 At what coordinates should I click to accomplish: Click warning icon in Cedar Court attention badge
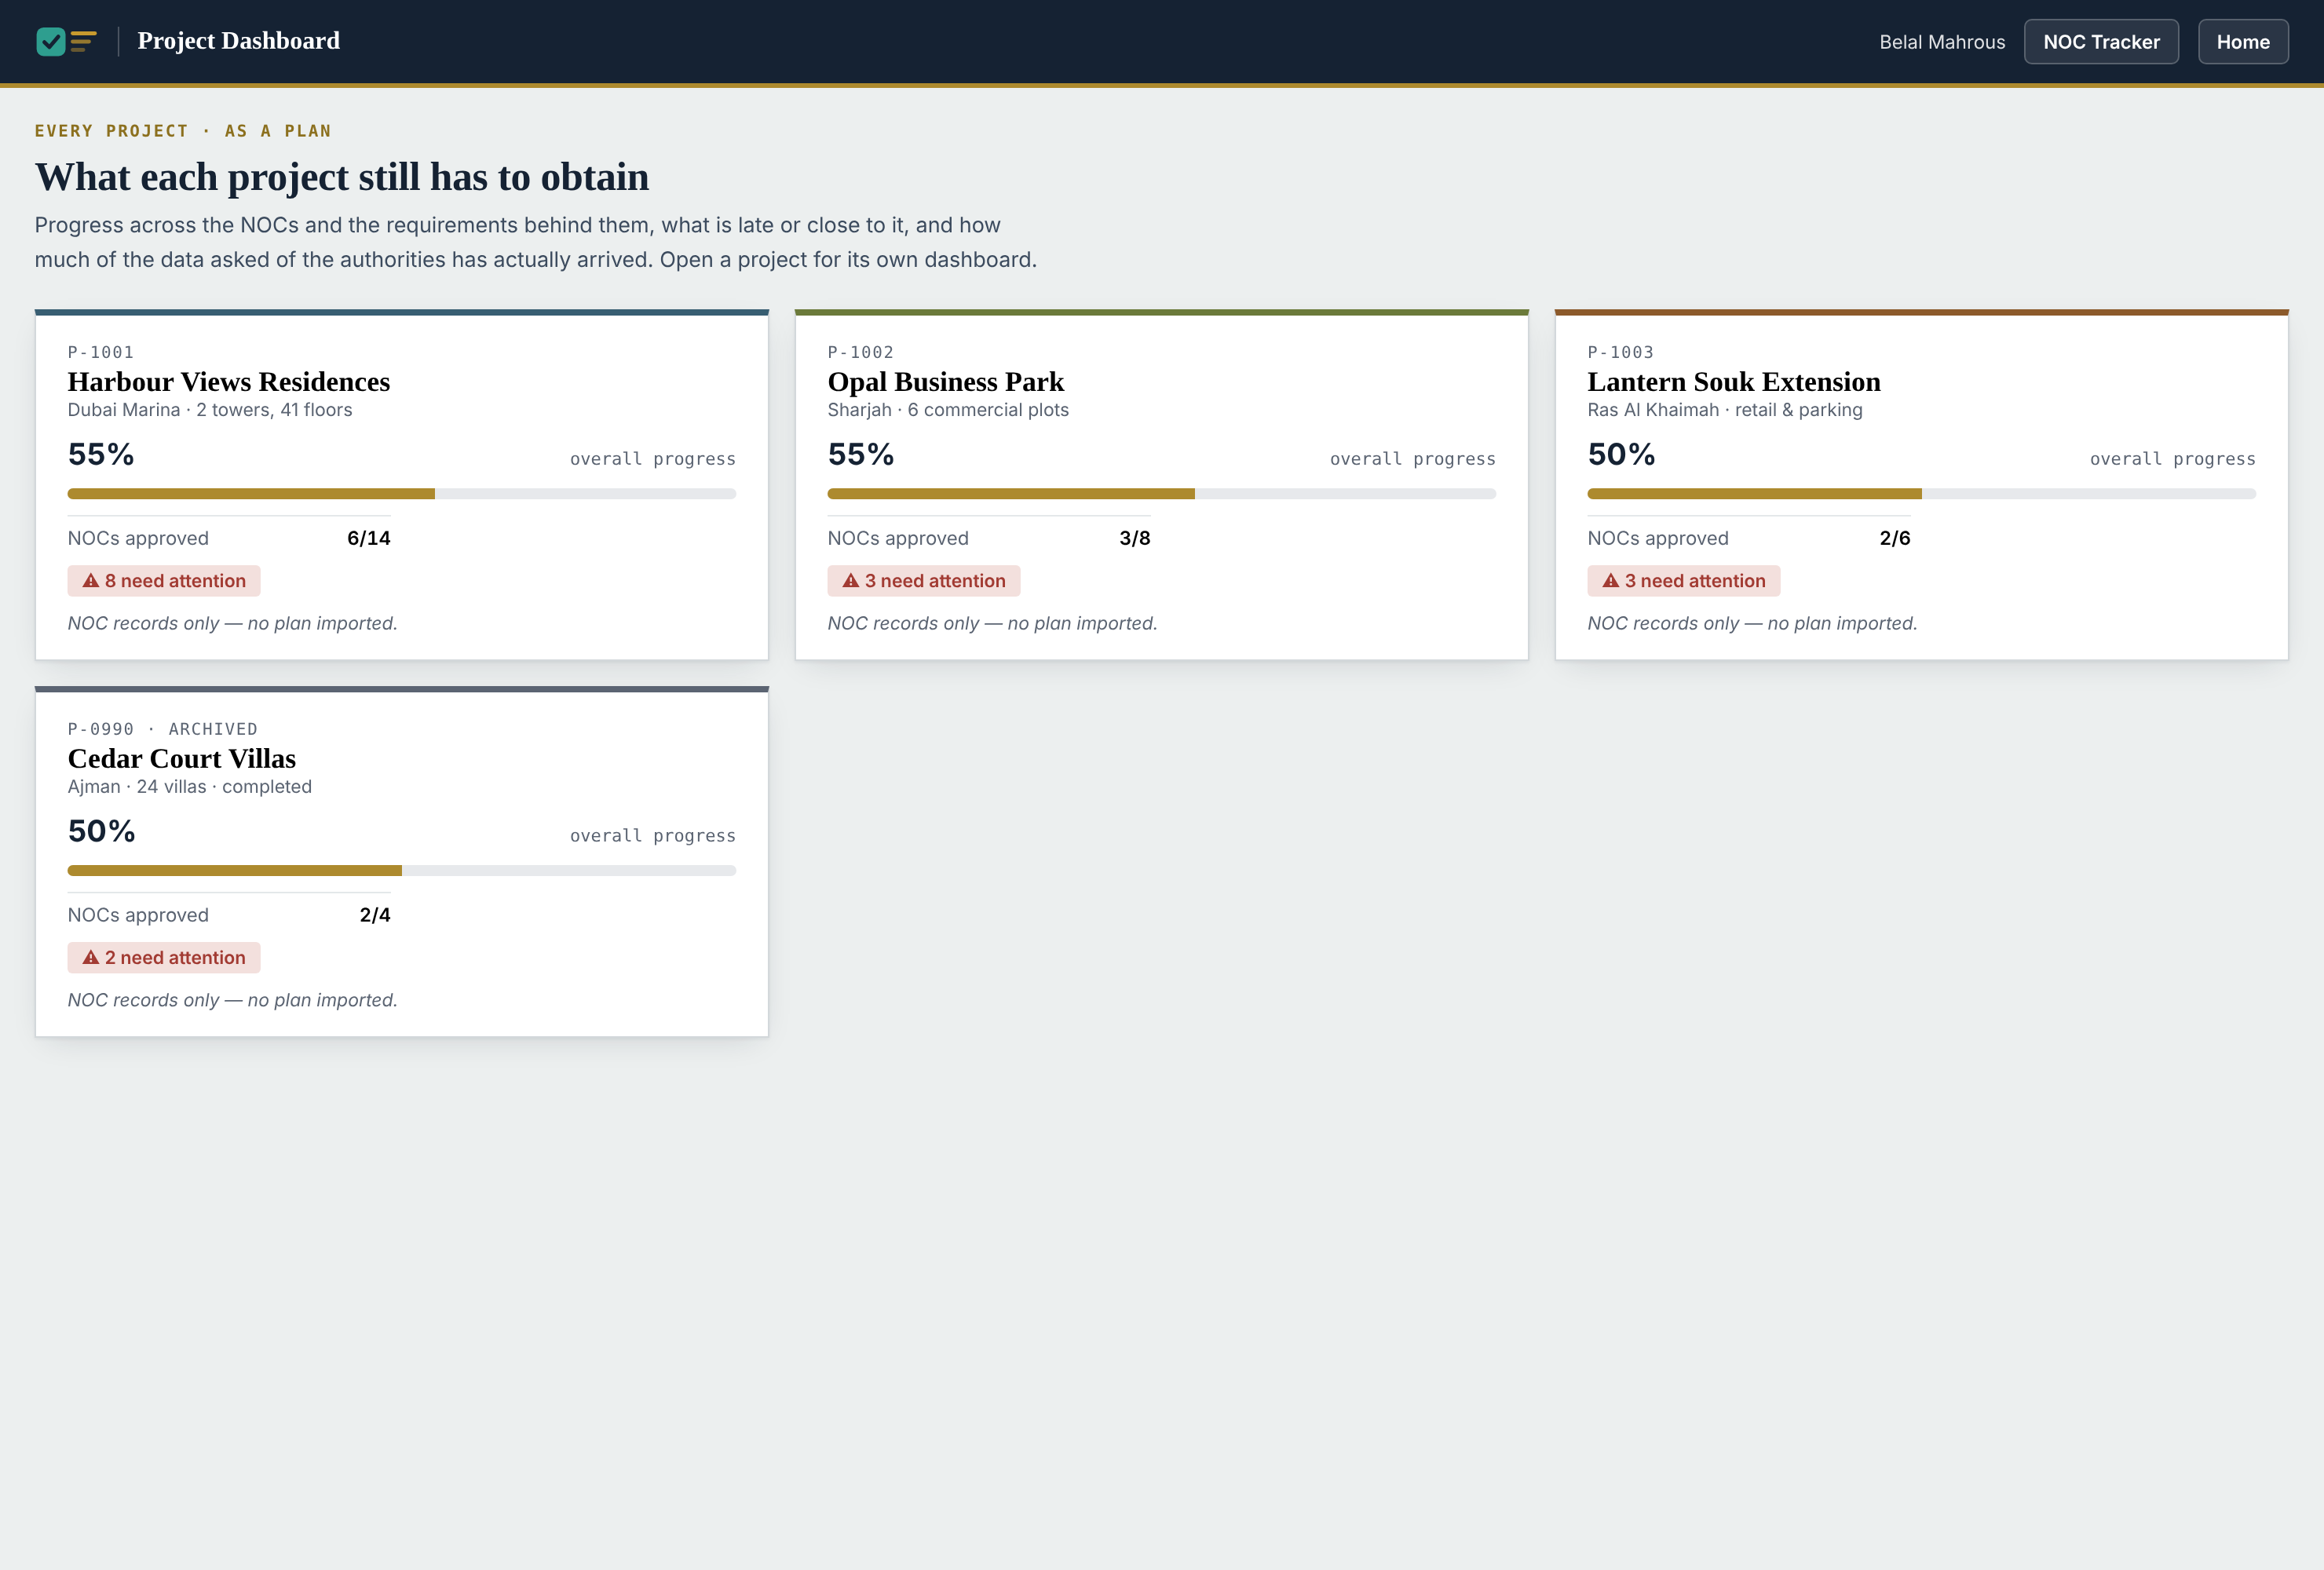coord(91,958)
